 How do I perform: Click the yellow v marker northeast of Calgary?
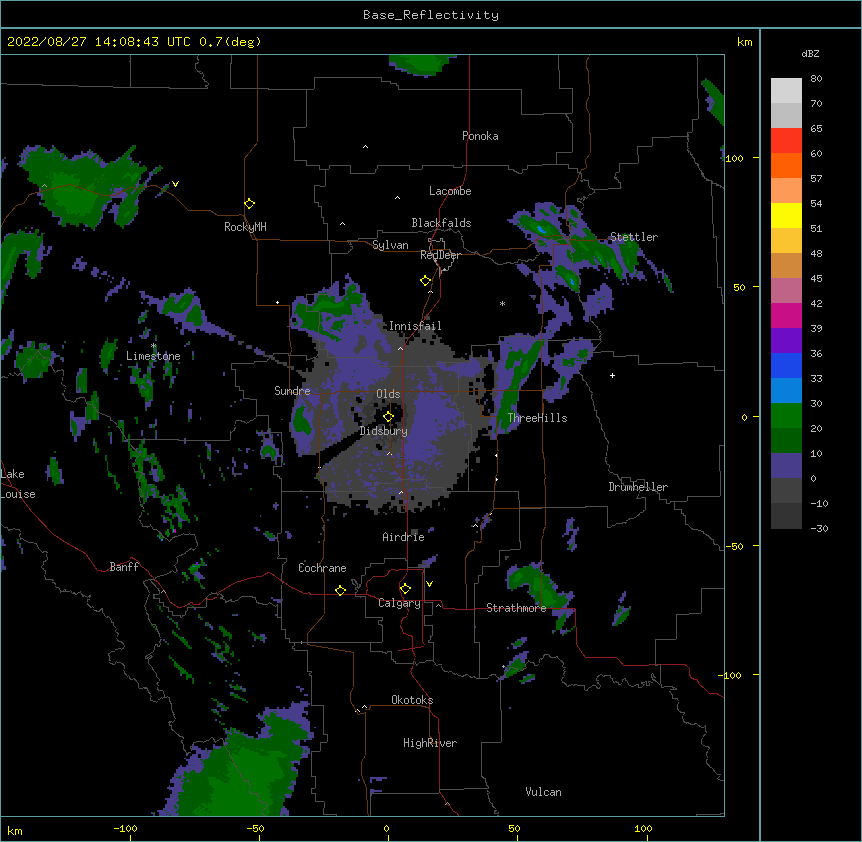tap(429, 584)
